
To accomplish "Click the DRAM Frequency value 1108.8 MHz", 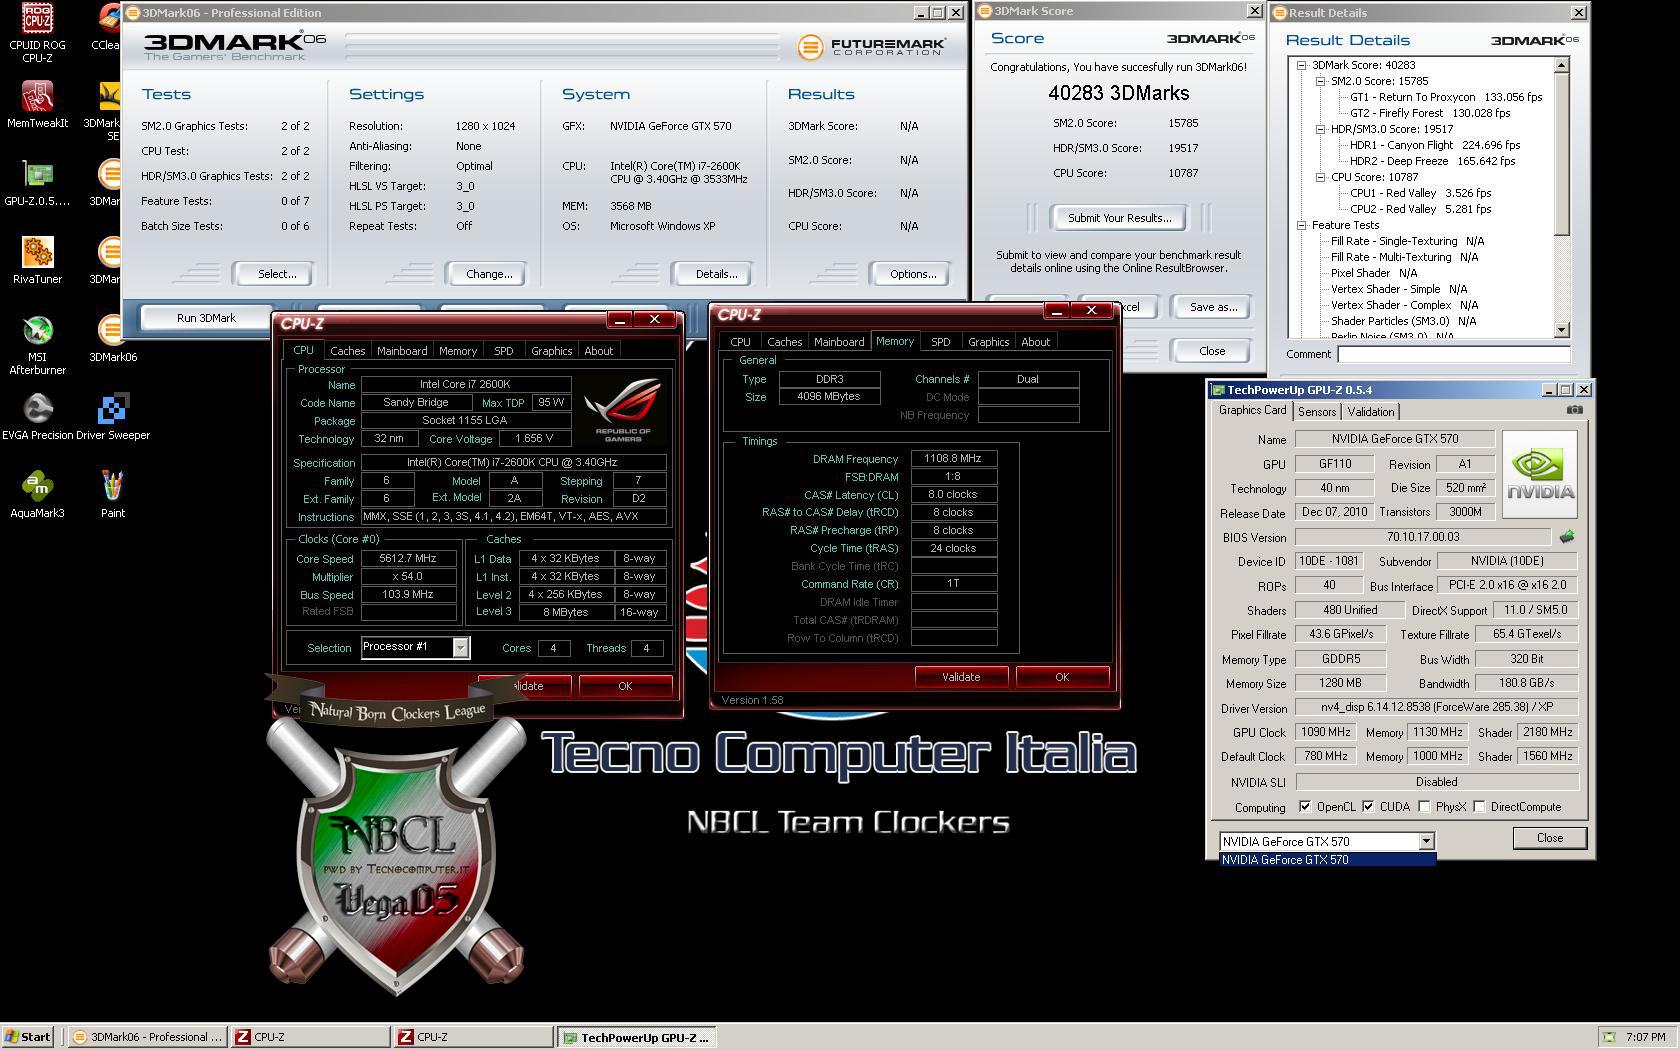I will [x=953, y=459].
